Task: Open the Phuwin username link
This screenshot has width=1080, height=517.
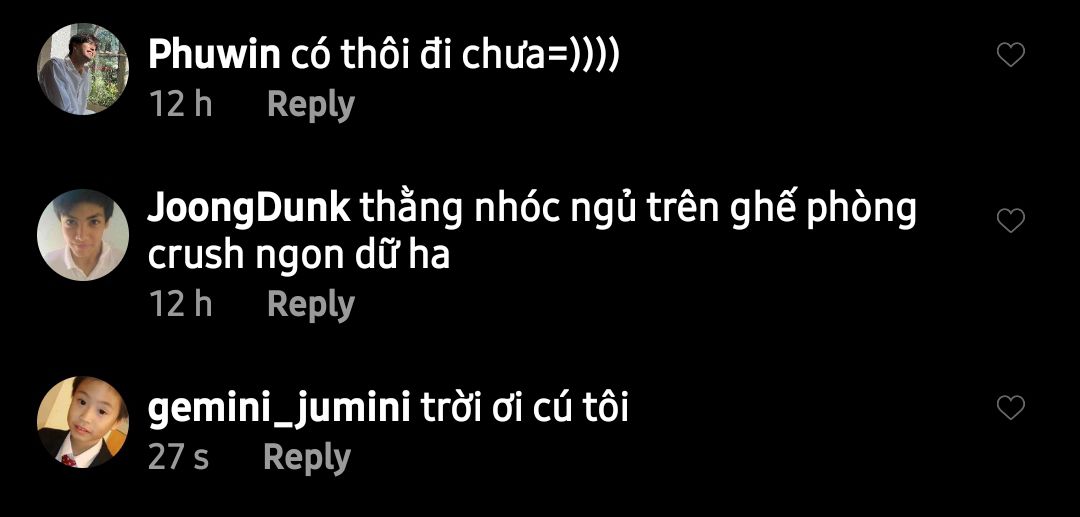Action: pos(214,56)
